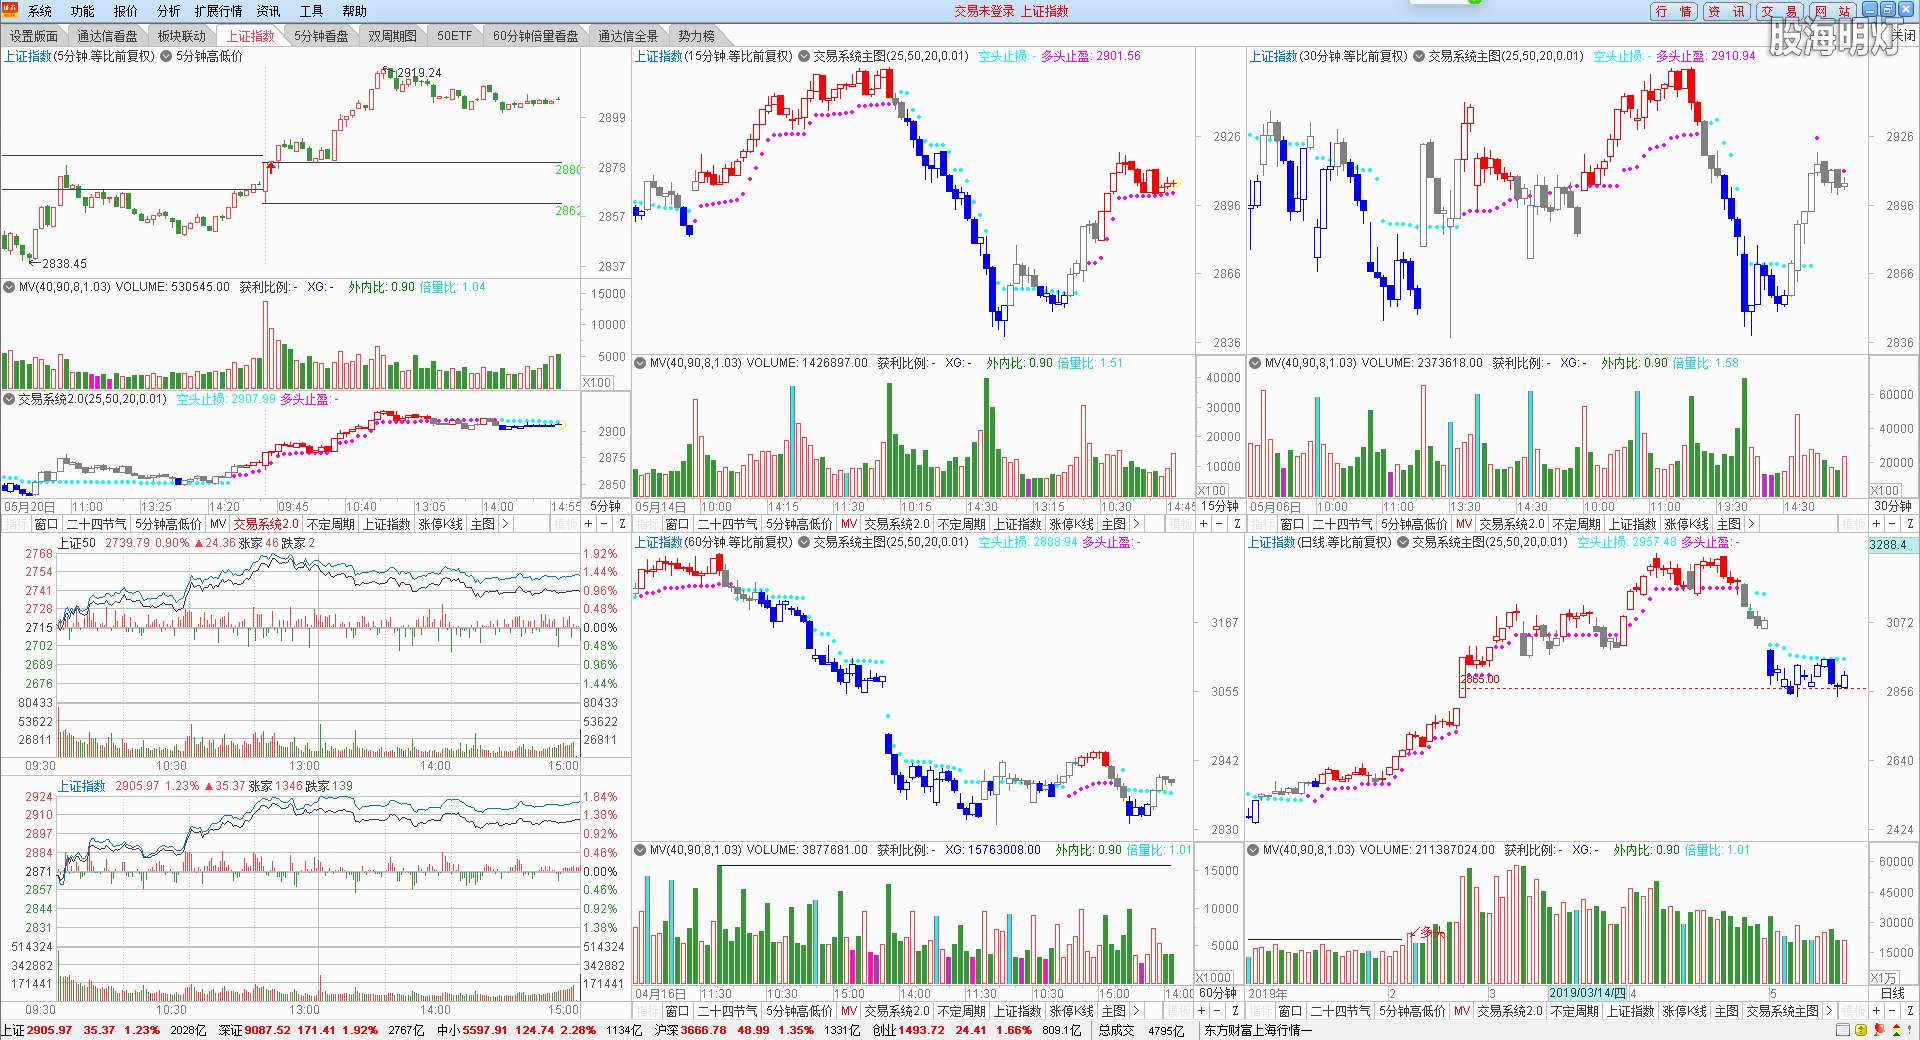
Task: Click the 资讯 button at top right
Action: coord(1726,11)
